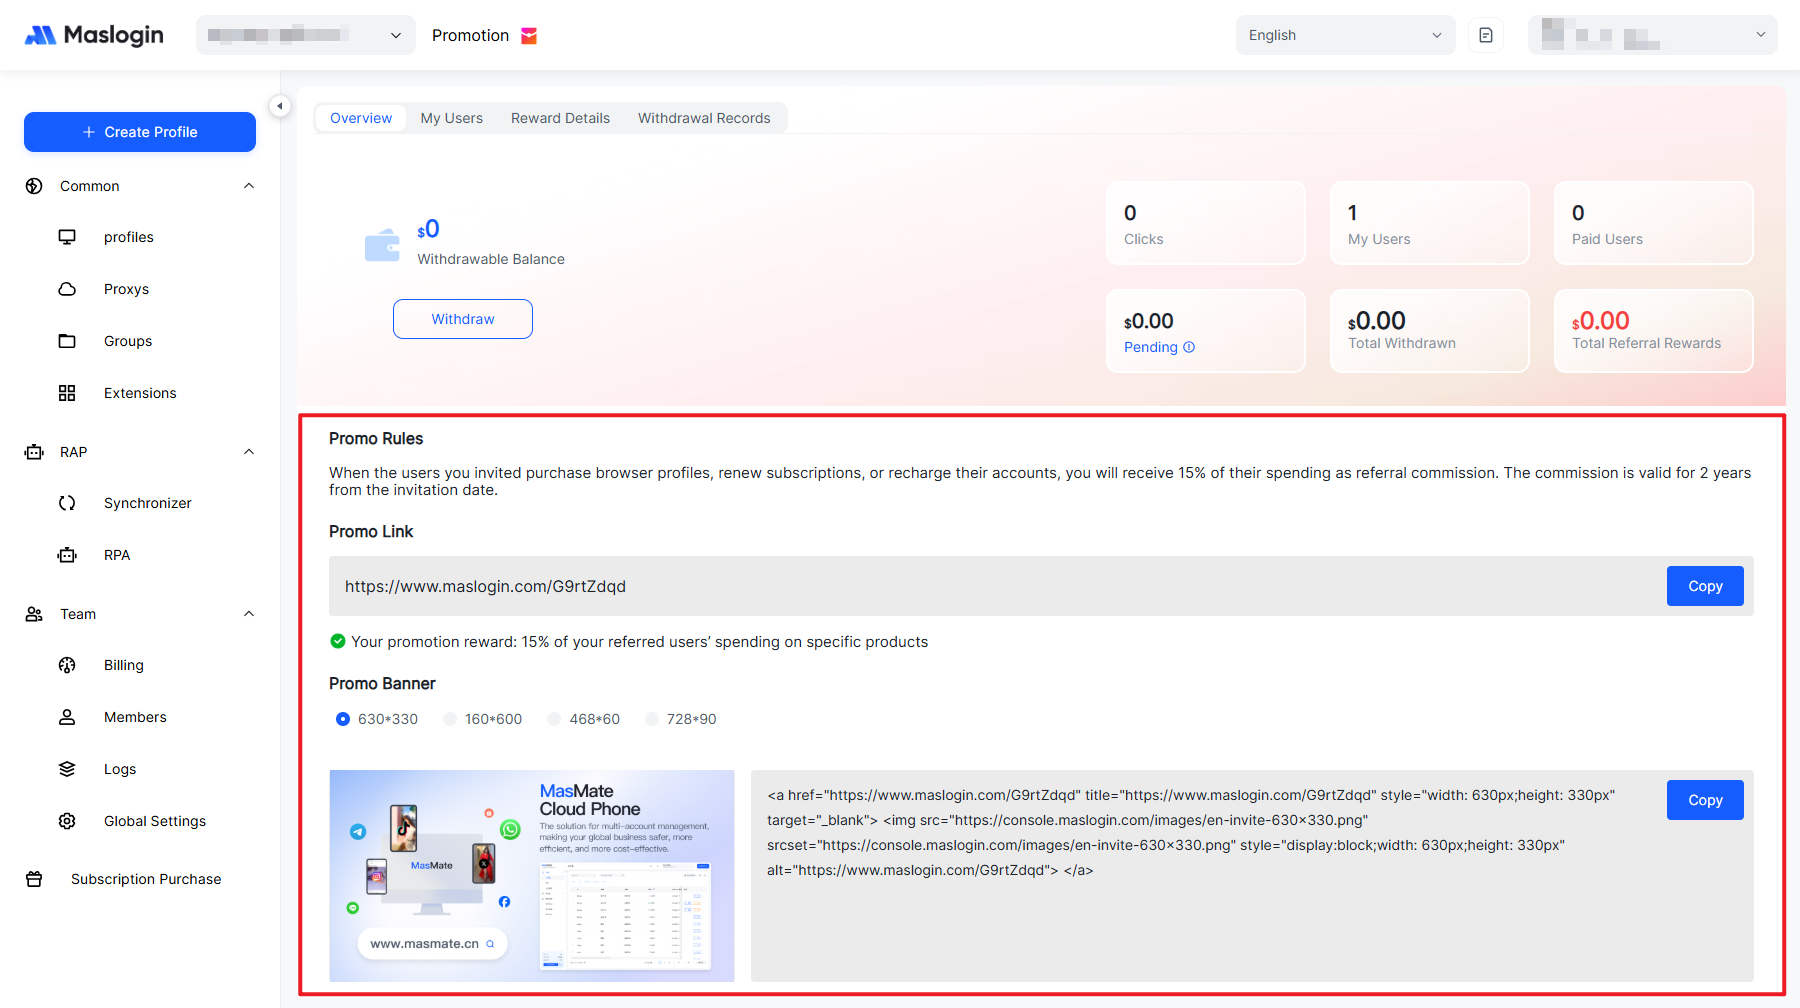Screen dimensions: 1800x1008
Task: Select the 468*60 banner size
Action: 554,719
